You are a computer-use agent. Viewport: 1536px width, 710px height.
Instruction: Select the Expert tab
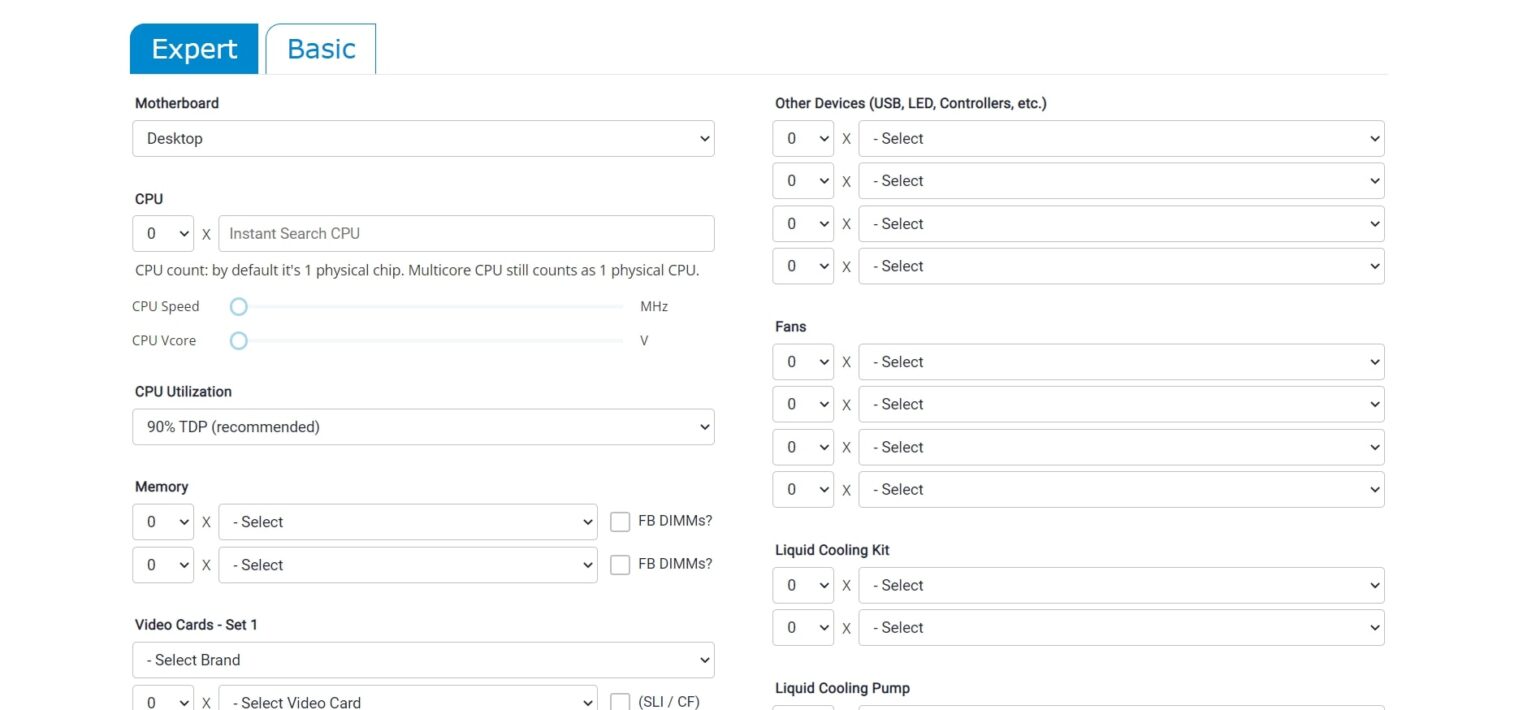click(x=193, y=48)
